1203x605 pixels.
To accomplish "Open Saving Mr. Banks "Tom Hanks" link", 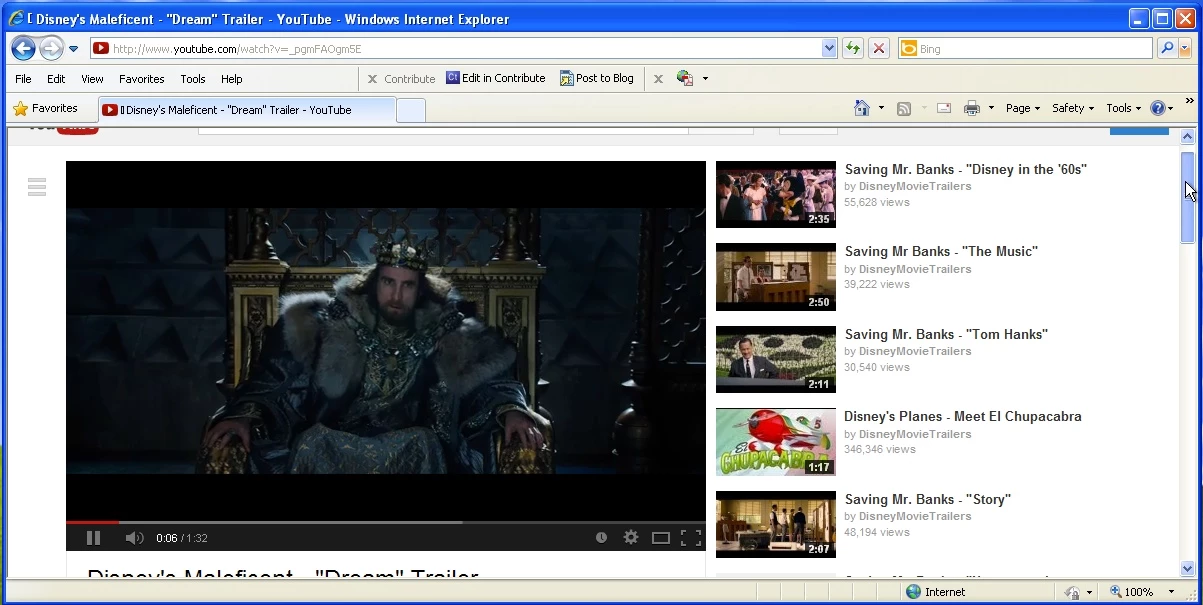I will 946,334.
